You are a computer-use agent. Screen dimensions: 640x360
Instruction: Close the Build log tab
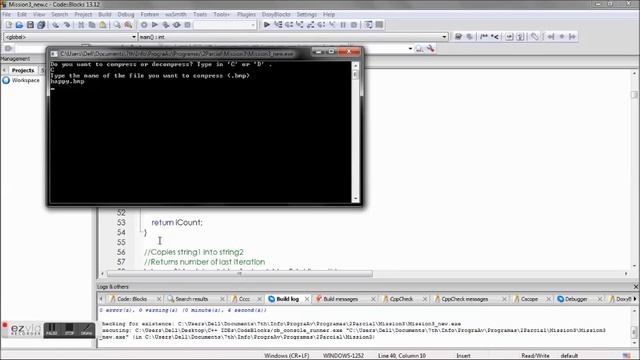pos(307,299)
